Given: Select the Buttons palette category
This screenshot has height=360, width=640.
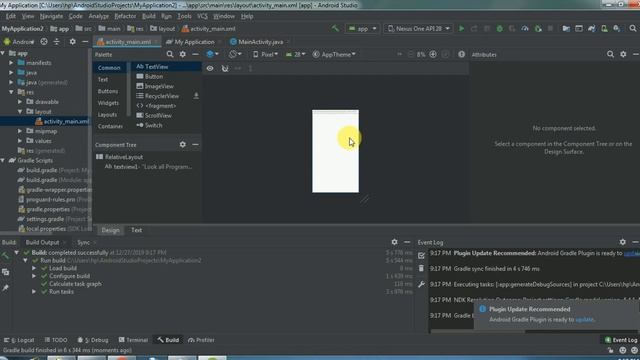Looking at the screenshot, I should point(108,91).
